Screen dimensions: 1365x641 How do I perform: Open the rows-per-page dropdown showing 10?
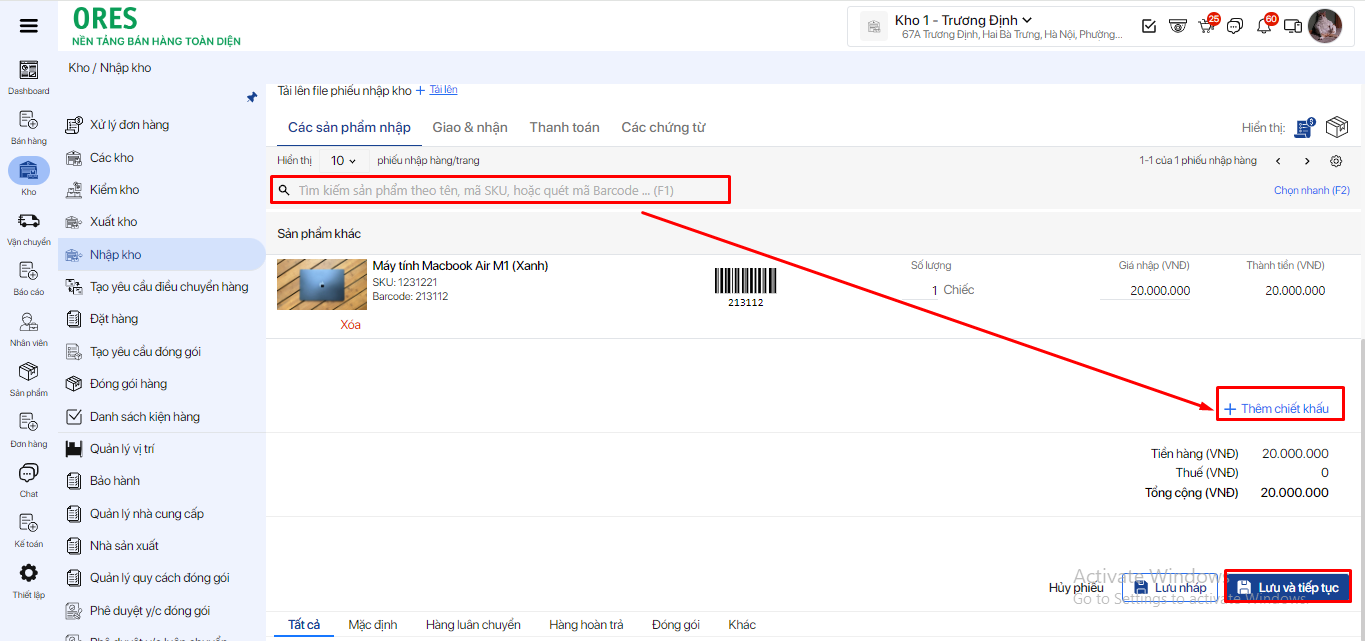click(x=343, y=161)
